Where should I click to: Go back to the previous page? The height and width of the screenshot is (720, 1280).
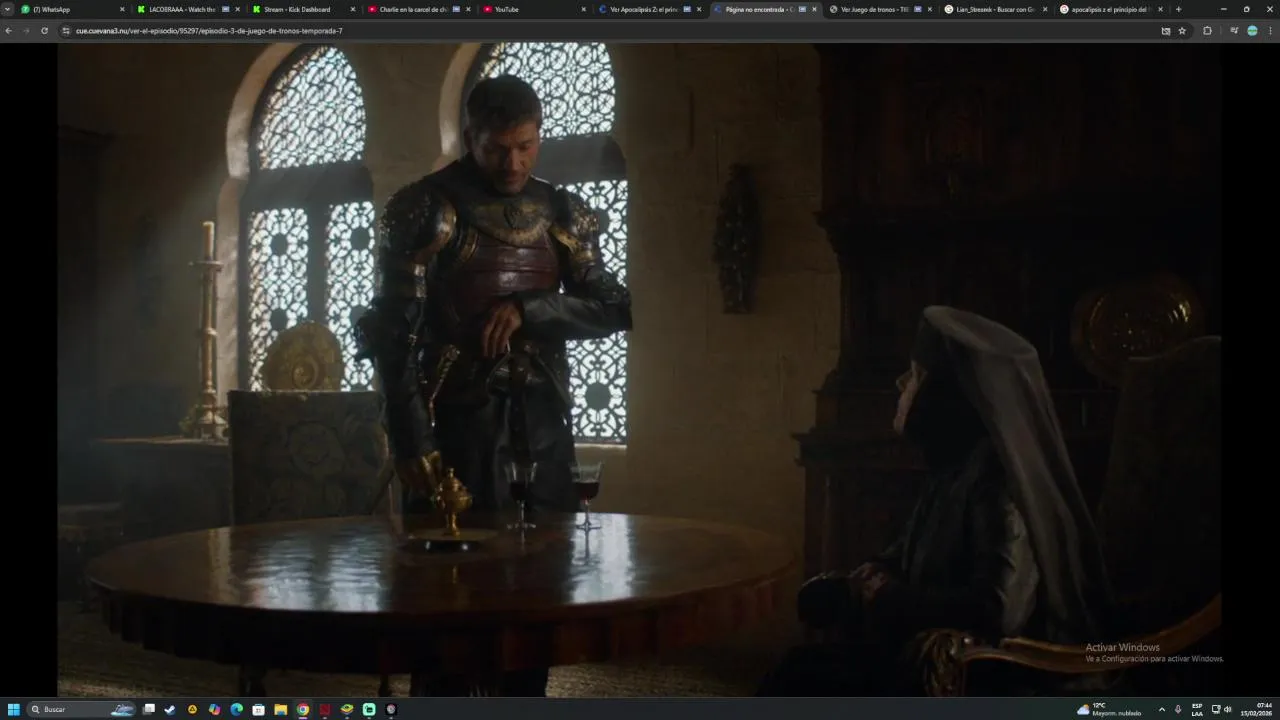click(9, 31)
